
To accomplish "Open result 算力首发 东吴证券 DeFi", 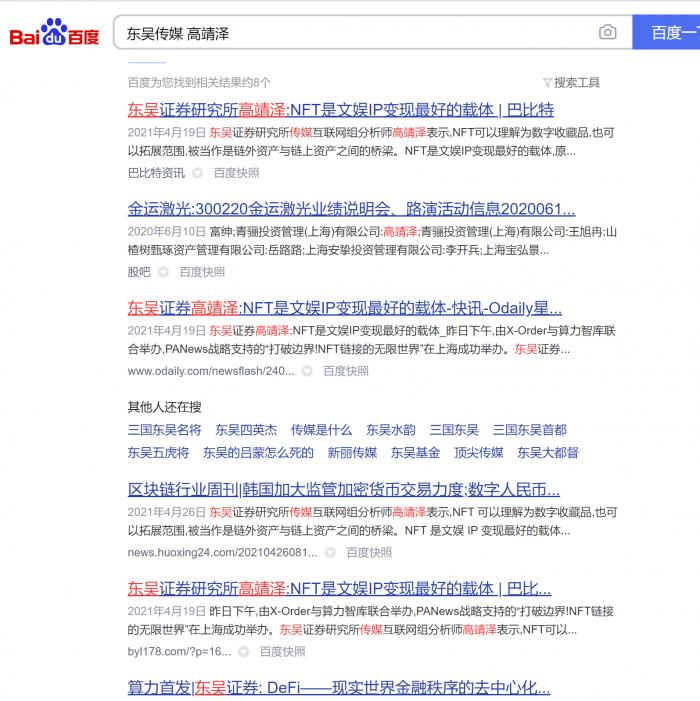I will pos(339,688).
